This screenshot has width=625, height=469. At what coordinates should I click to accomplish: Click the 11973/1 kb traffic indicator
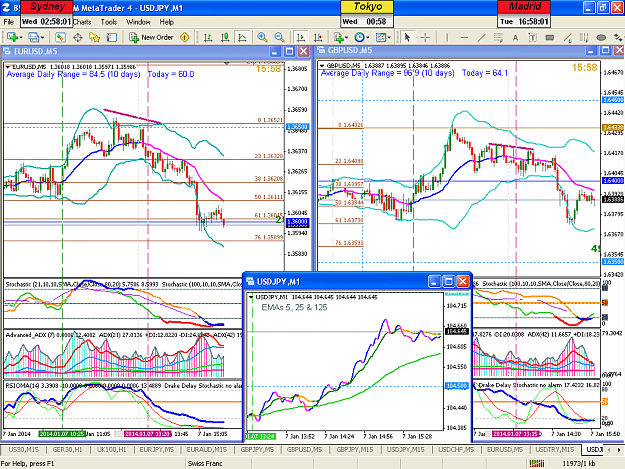pyautogui.click(x=579, y=463)
